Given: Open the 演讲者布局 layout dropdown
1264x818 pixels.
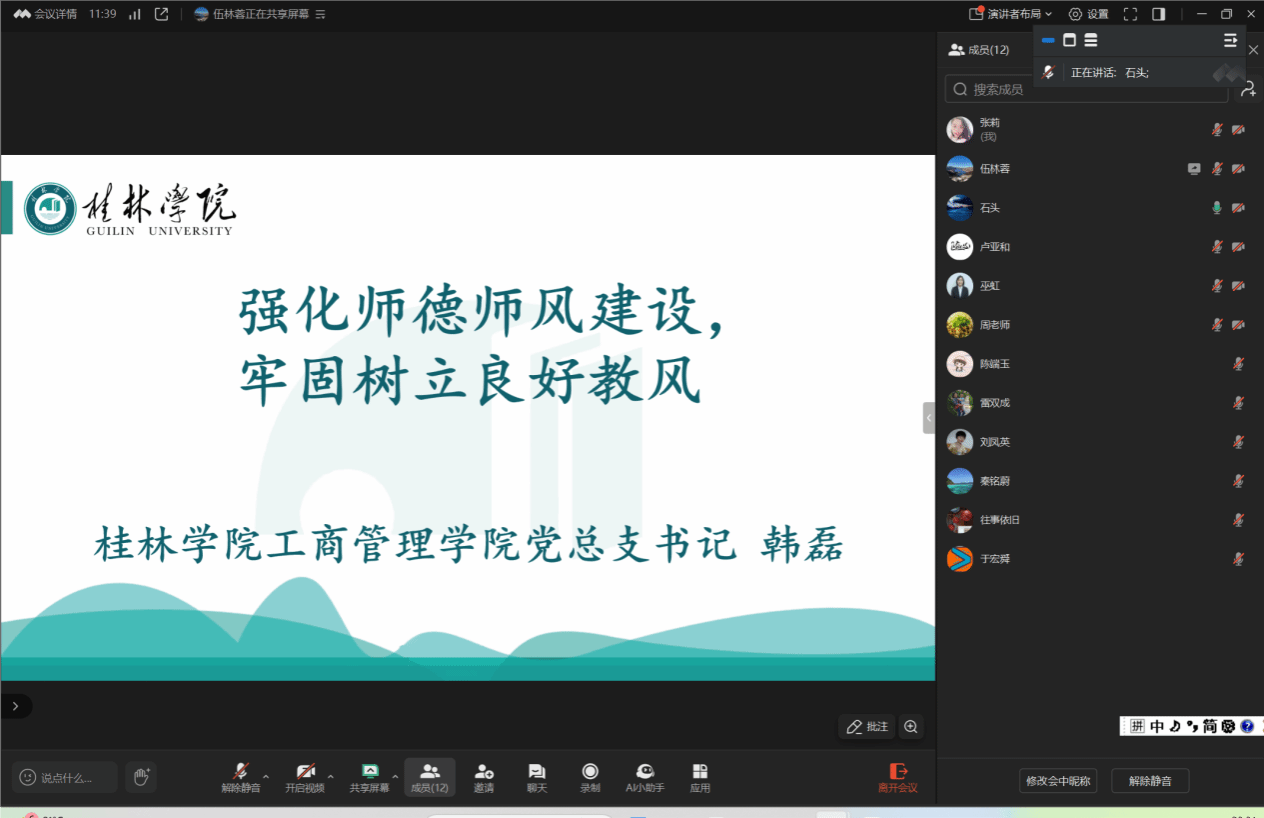Looking at the screenshot, I should pos(1011,14).
